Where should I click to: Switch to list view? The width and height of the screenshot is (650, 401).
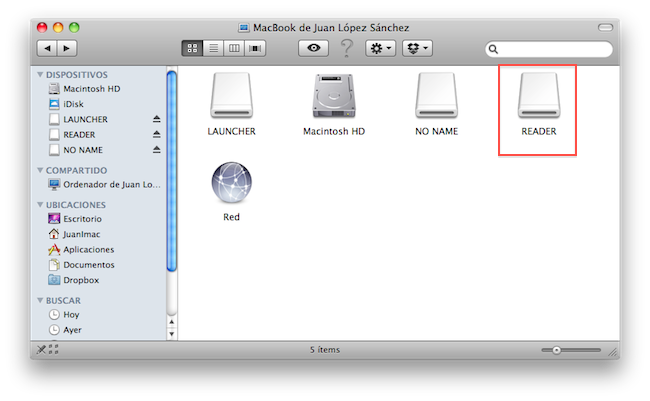tap(213, 49)
